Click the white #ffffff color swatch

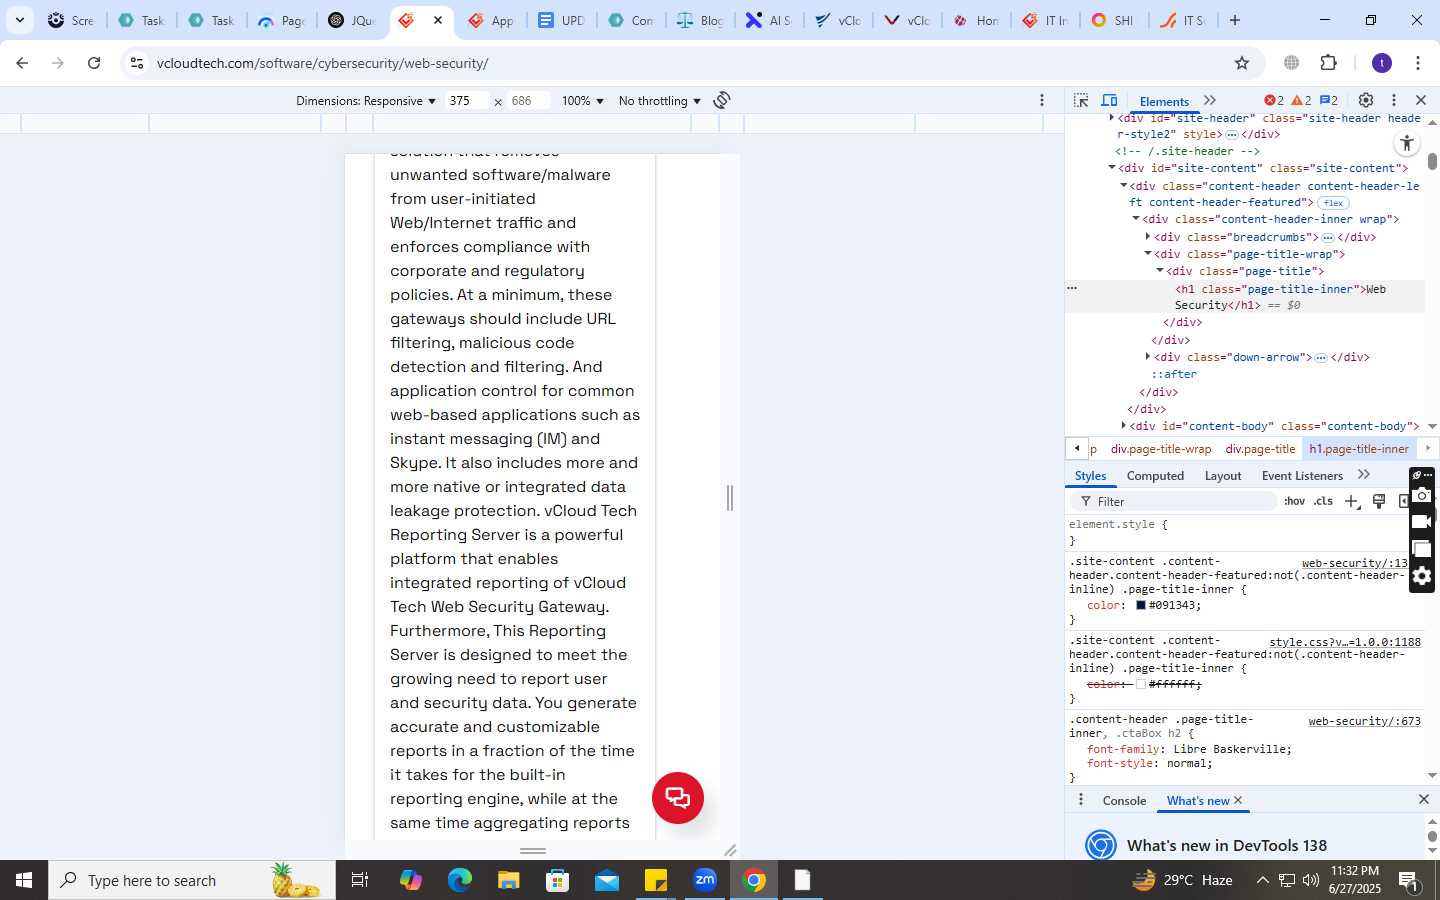point(1140,684)
